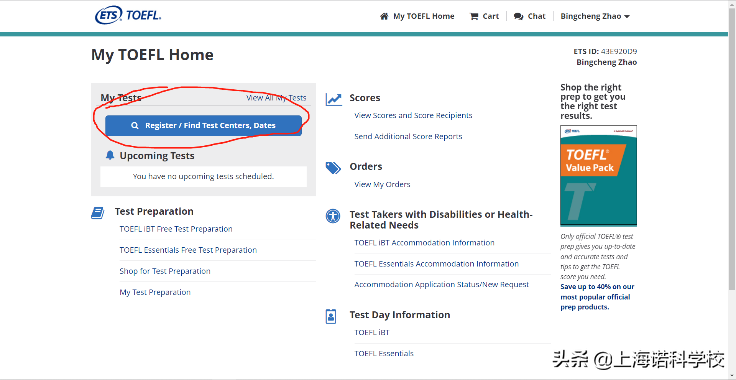Open View Scores and Score Recipients
The width and height of the screenshot is (736, 380).
point(413,115)
